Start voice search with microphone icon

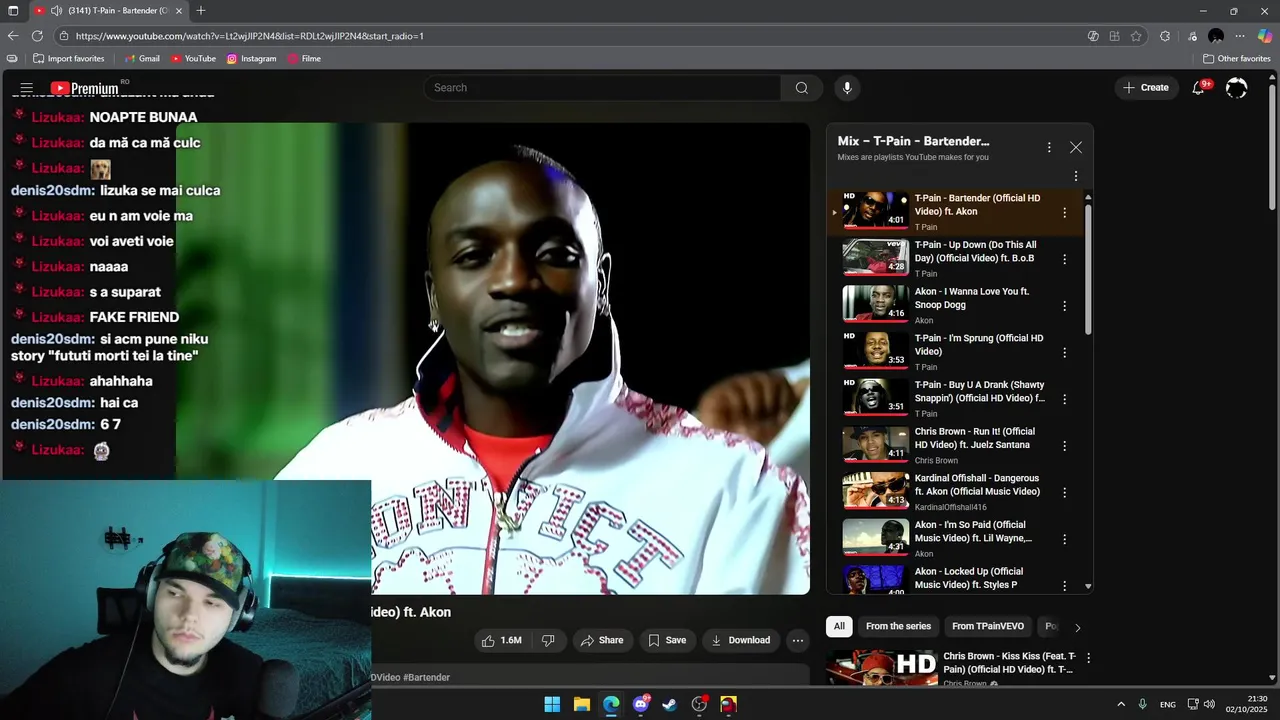coord(847,88)
